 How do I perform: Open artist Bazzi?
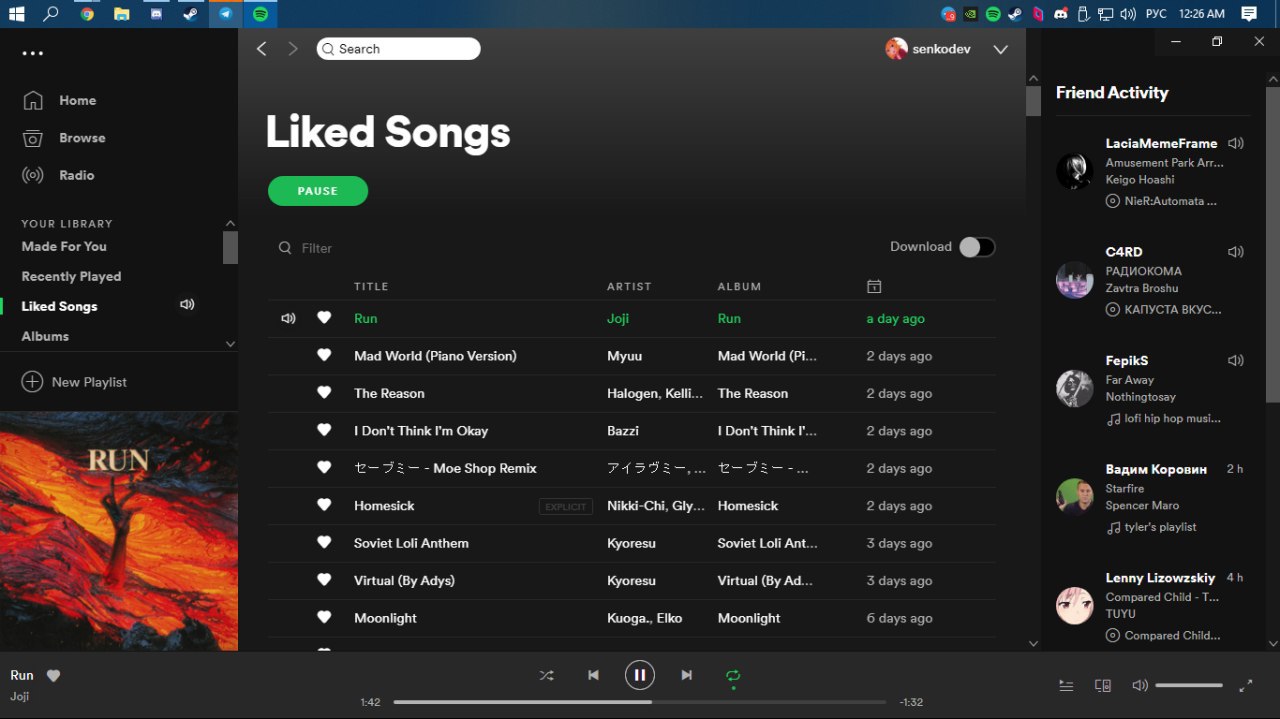click(x=623, y=431)
